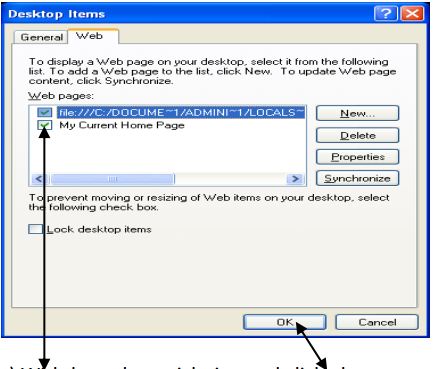433x369 pixels.
Task: Click the Delete button
Action: point(357,135)
